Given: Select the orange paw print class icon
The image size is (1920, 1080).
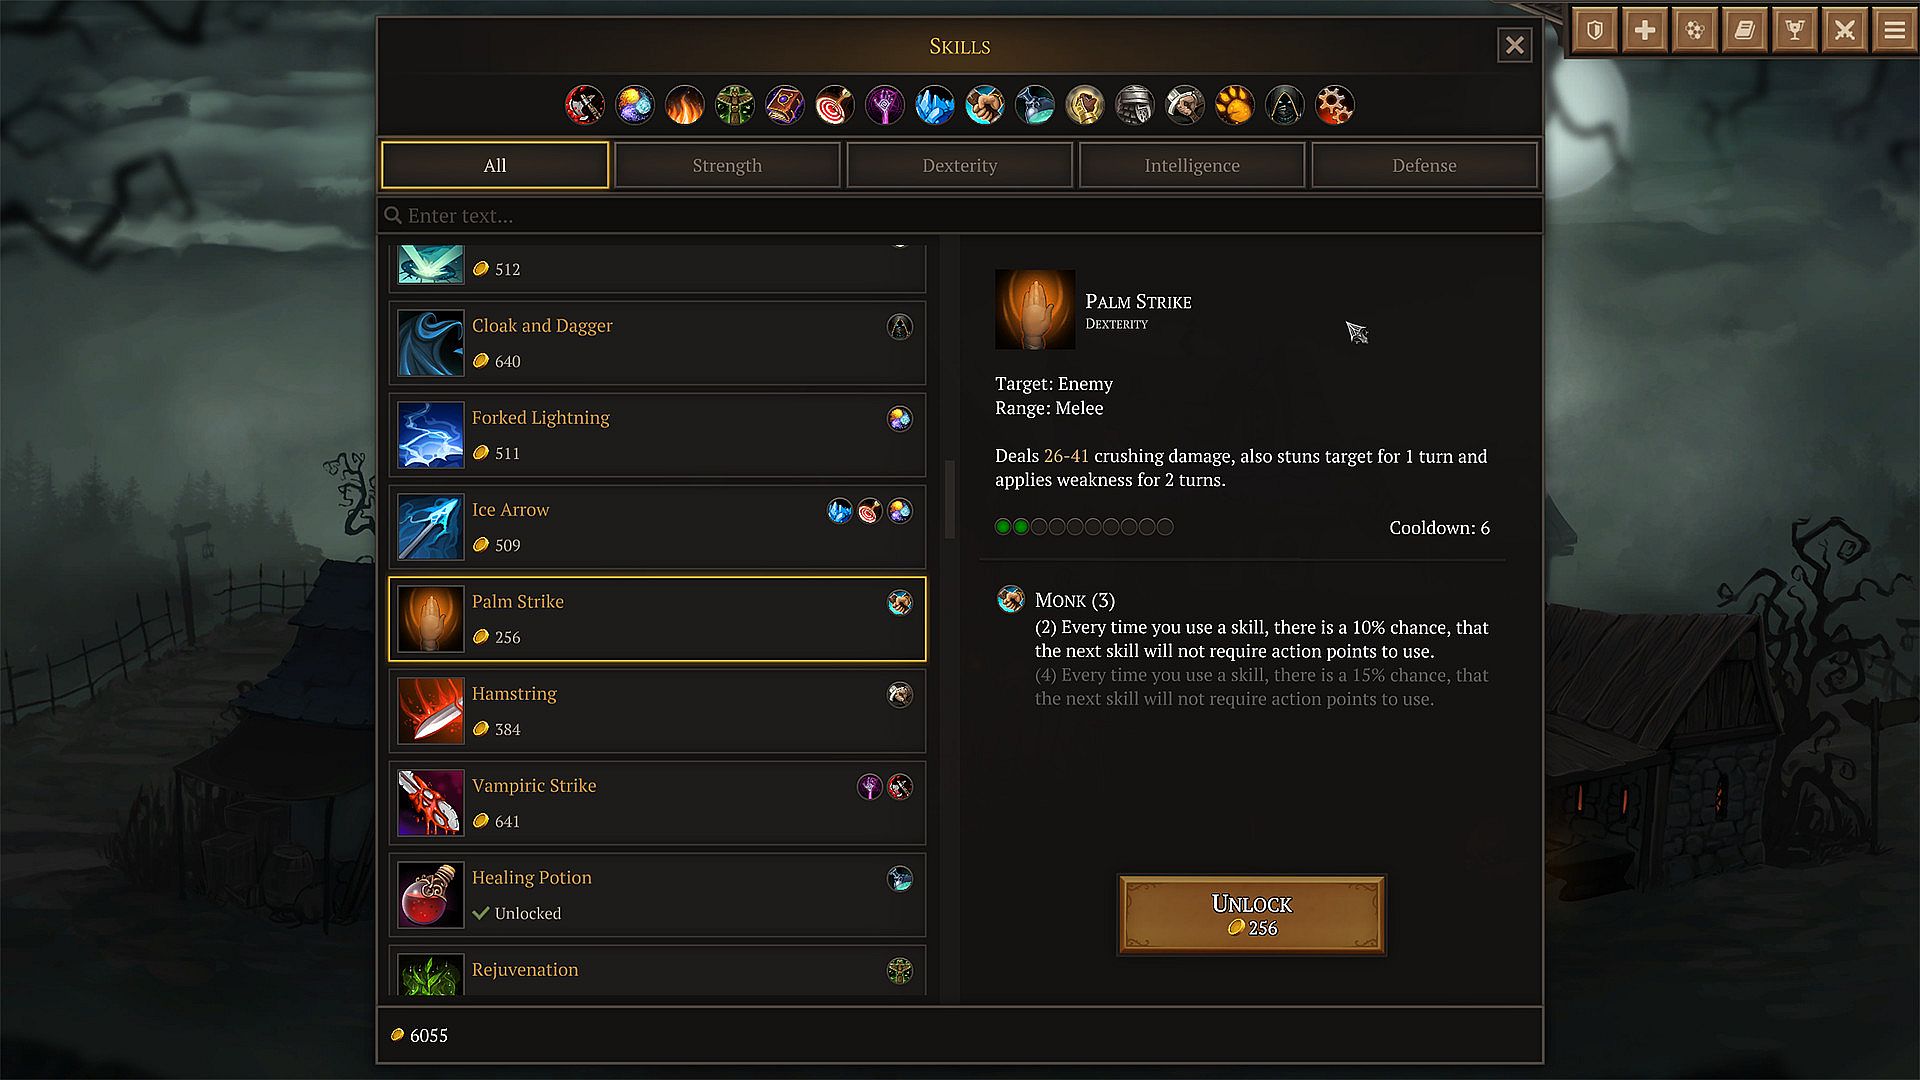Looking at the screenshot, I should (x=1234, y=105).
